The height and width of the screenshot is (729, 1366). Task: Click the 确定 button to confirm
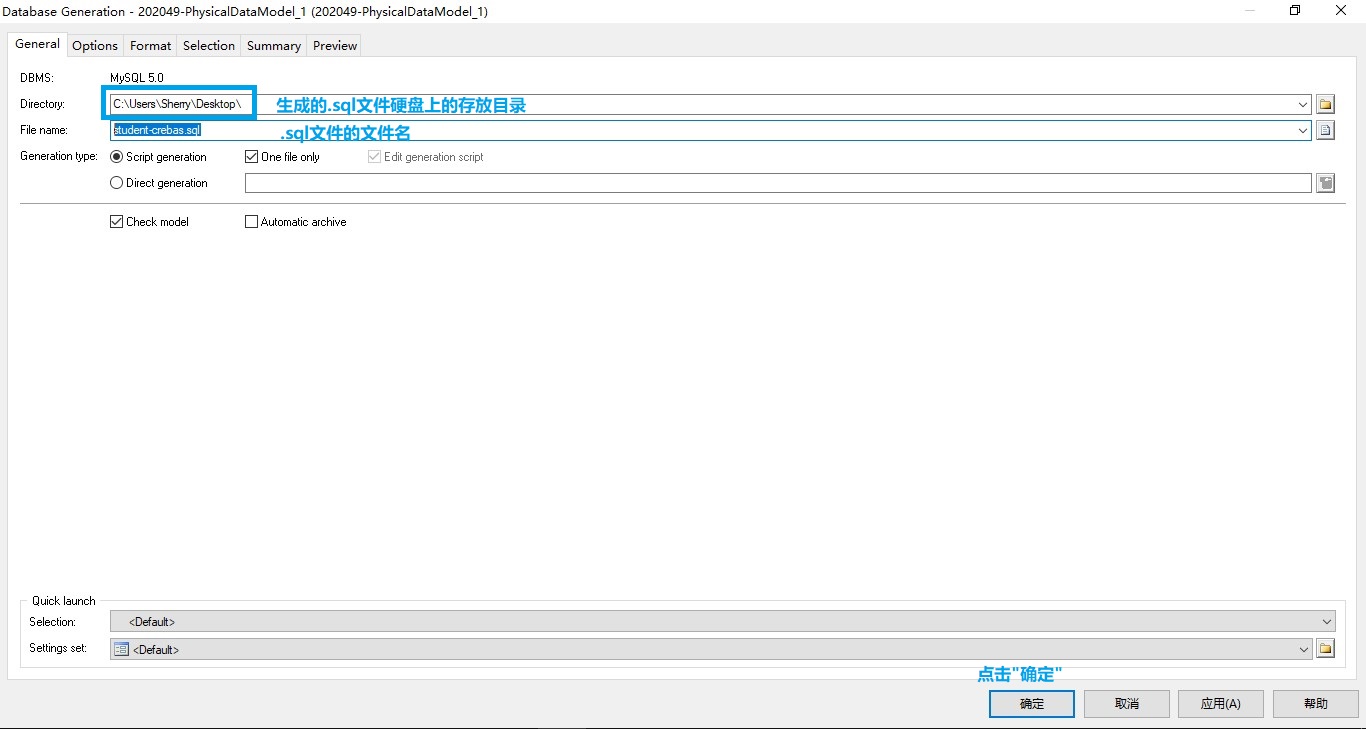1031,703
